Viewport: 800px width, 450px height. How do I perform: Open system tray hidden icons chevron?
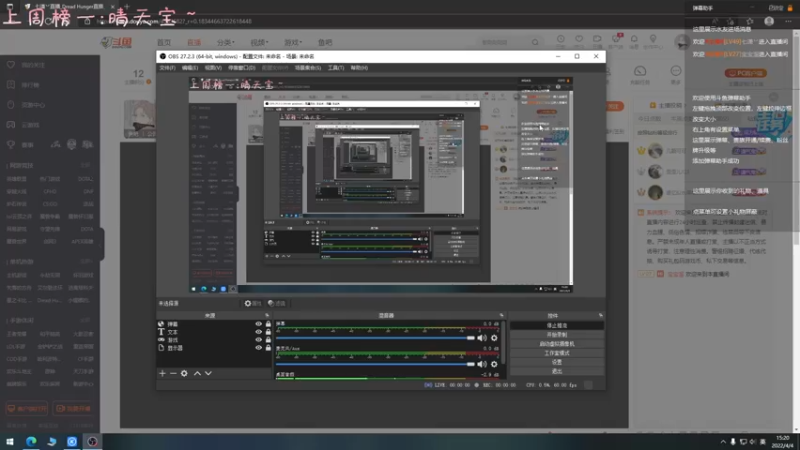[723, 442]
